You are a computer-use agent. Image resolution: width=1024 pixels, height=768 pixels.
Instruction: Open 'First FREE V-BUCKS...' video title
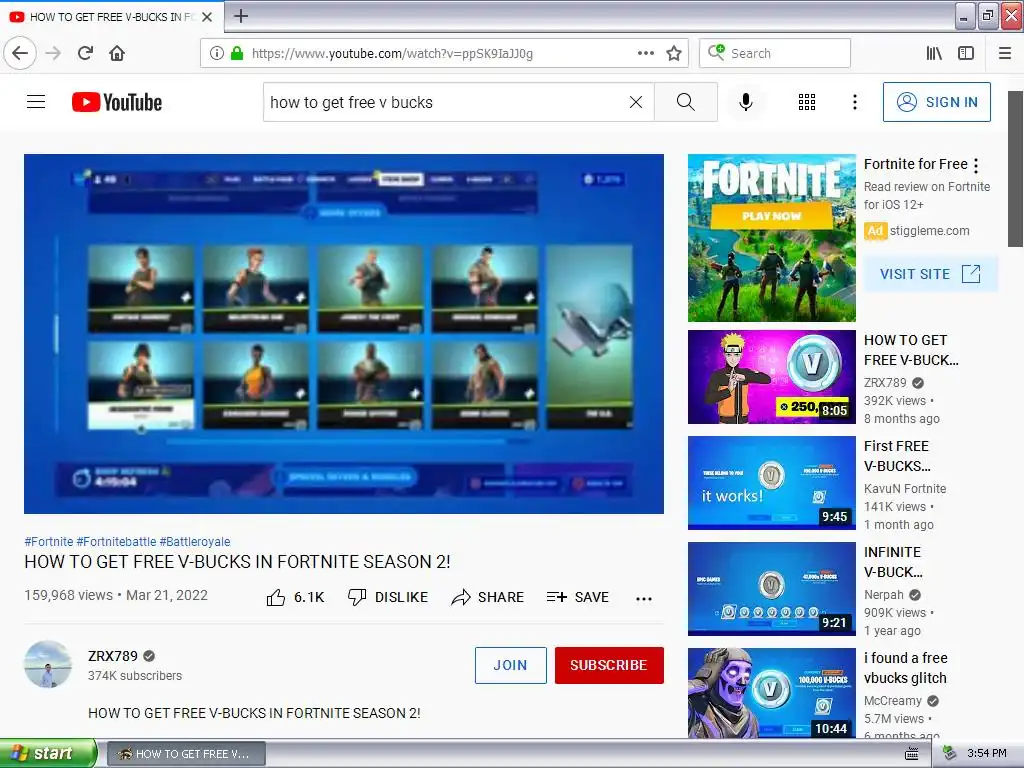click(897, 456)
